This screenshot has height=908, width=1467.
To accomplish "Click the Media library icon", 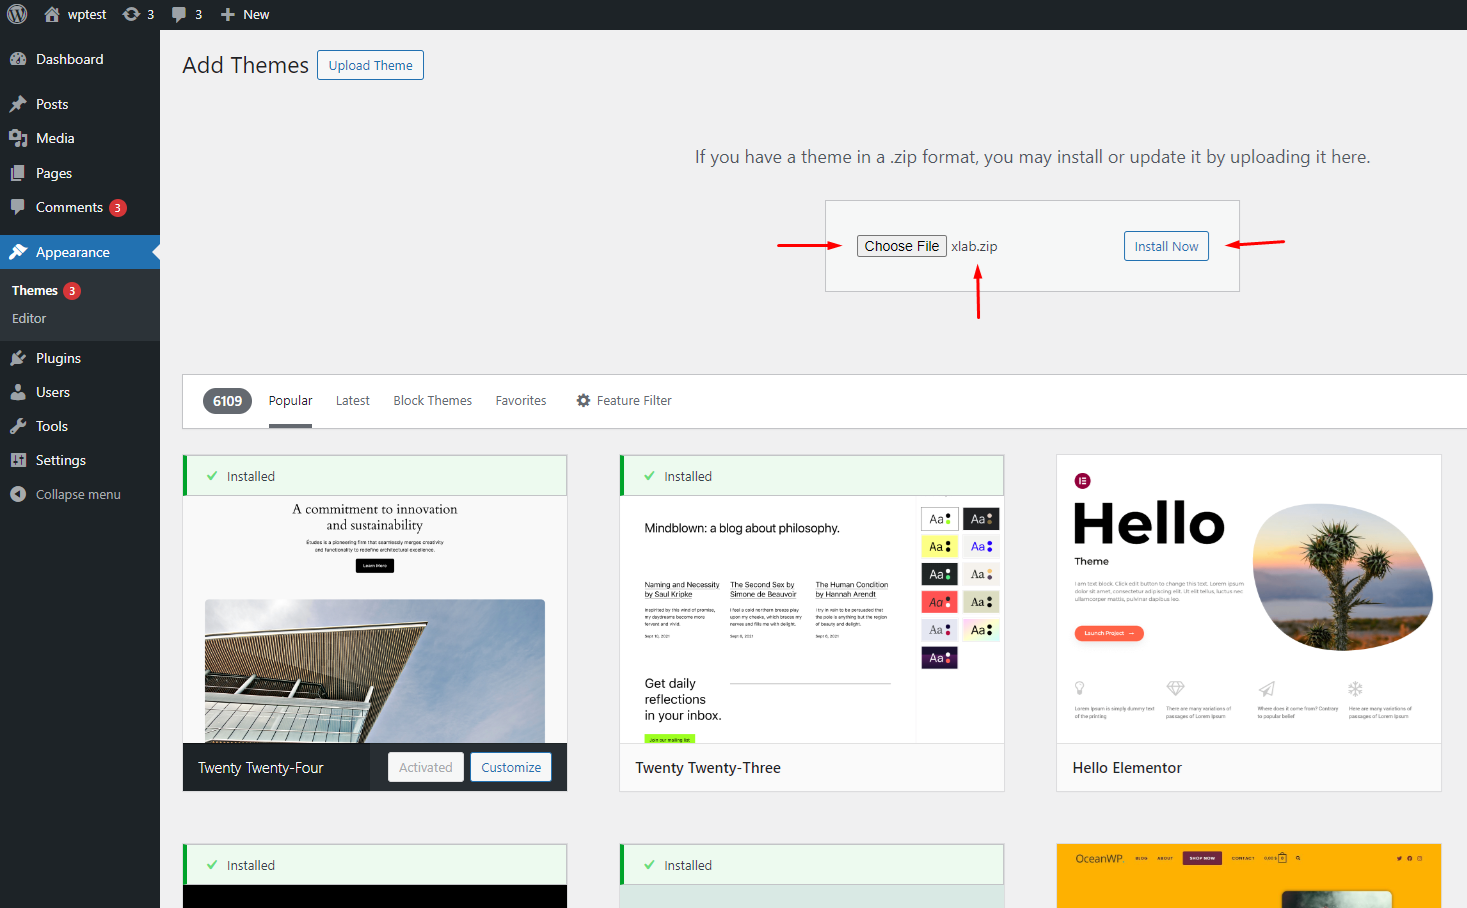I will click(x=18, y=138).
